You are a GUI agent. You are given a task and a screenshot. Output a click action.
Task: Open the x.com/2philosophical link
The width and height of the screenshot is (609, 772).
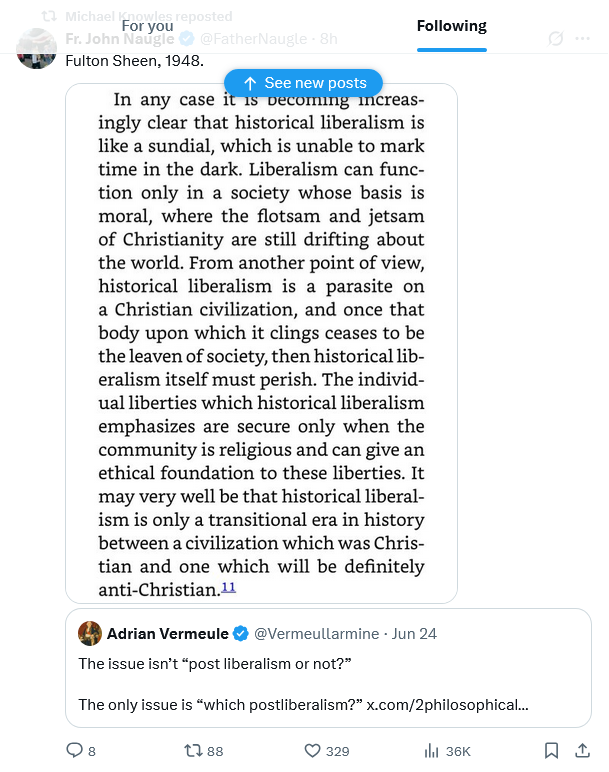[447, 705]
